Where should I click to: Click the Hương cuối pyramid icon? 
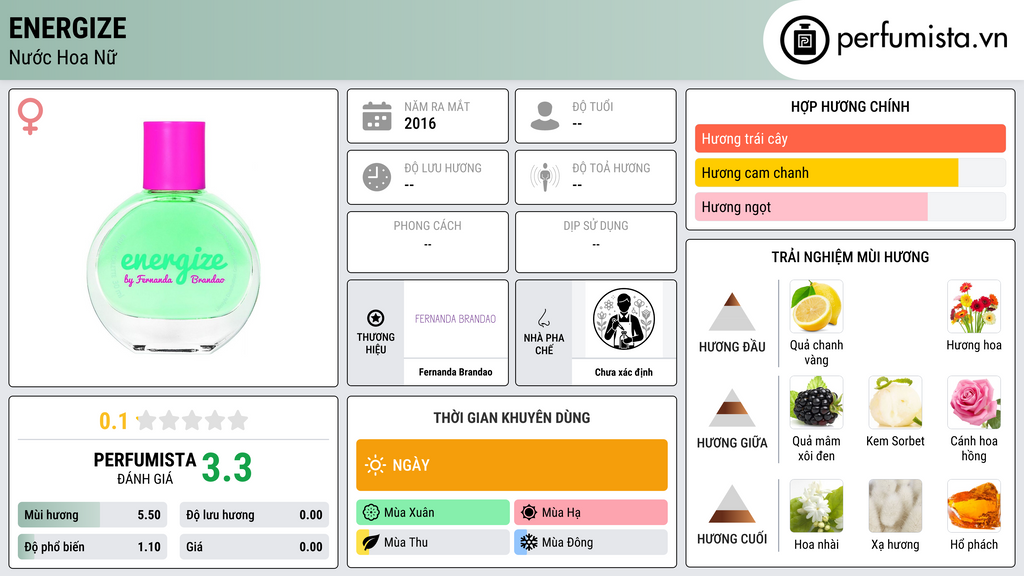(x=732, y=504)
